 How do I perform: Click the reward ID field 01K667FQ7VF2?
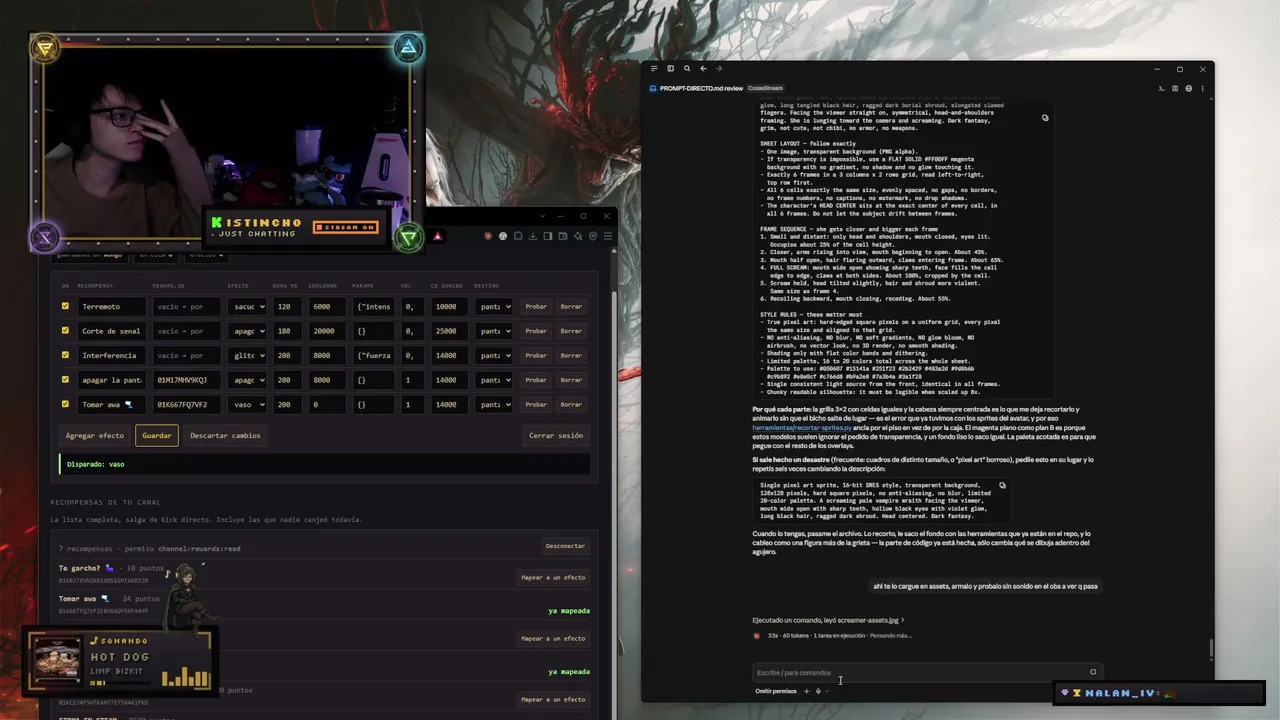[x=186, y=404]
